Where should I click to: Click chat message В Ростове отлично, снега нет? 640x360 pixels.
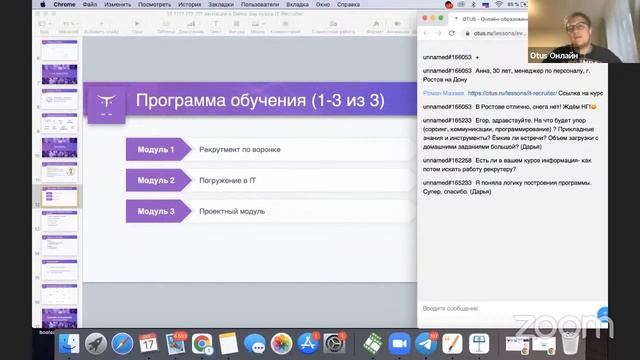pyautogui.click(x=510, y=107)
